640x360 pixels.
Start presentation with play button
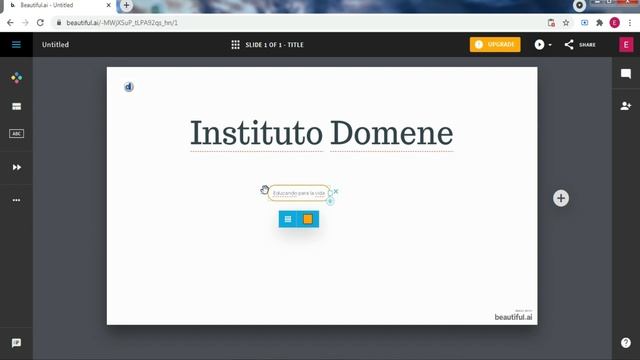click(539, 44)
